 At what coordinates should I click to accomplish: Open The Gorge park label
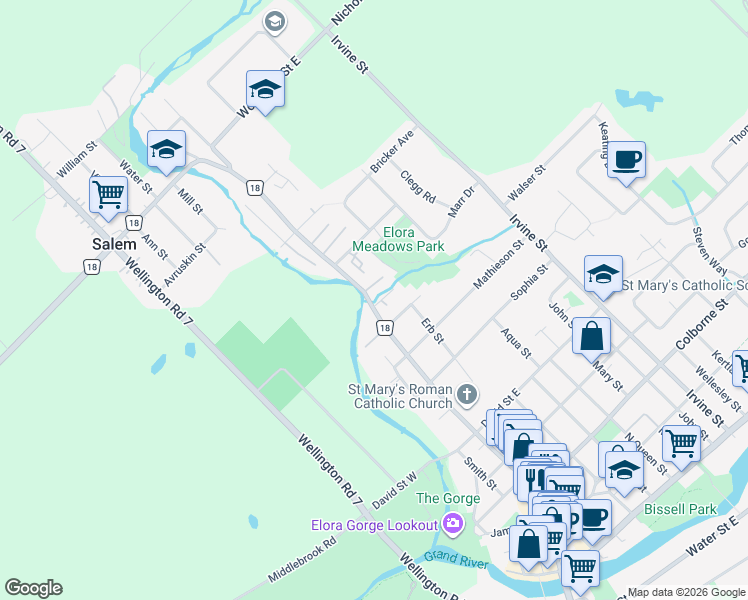point(448,498)
